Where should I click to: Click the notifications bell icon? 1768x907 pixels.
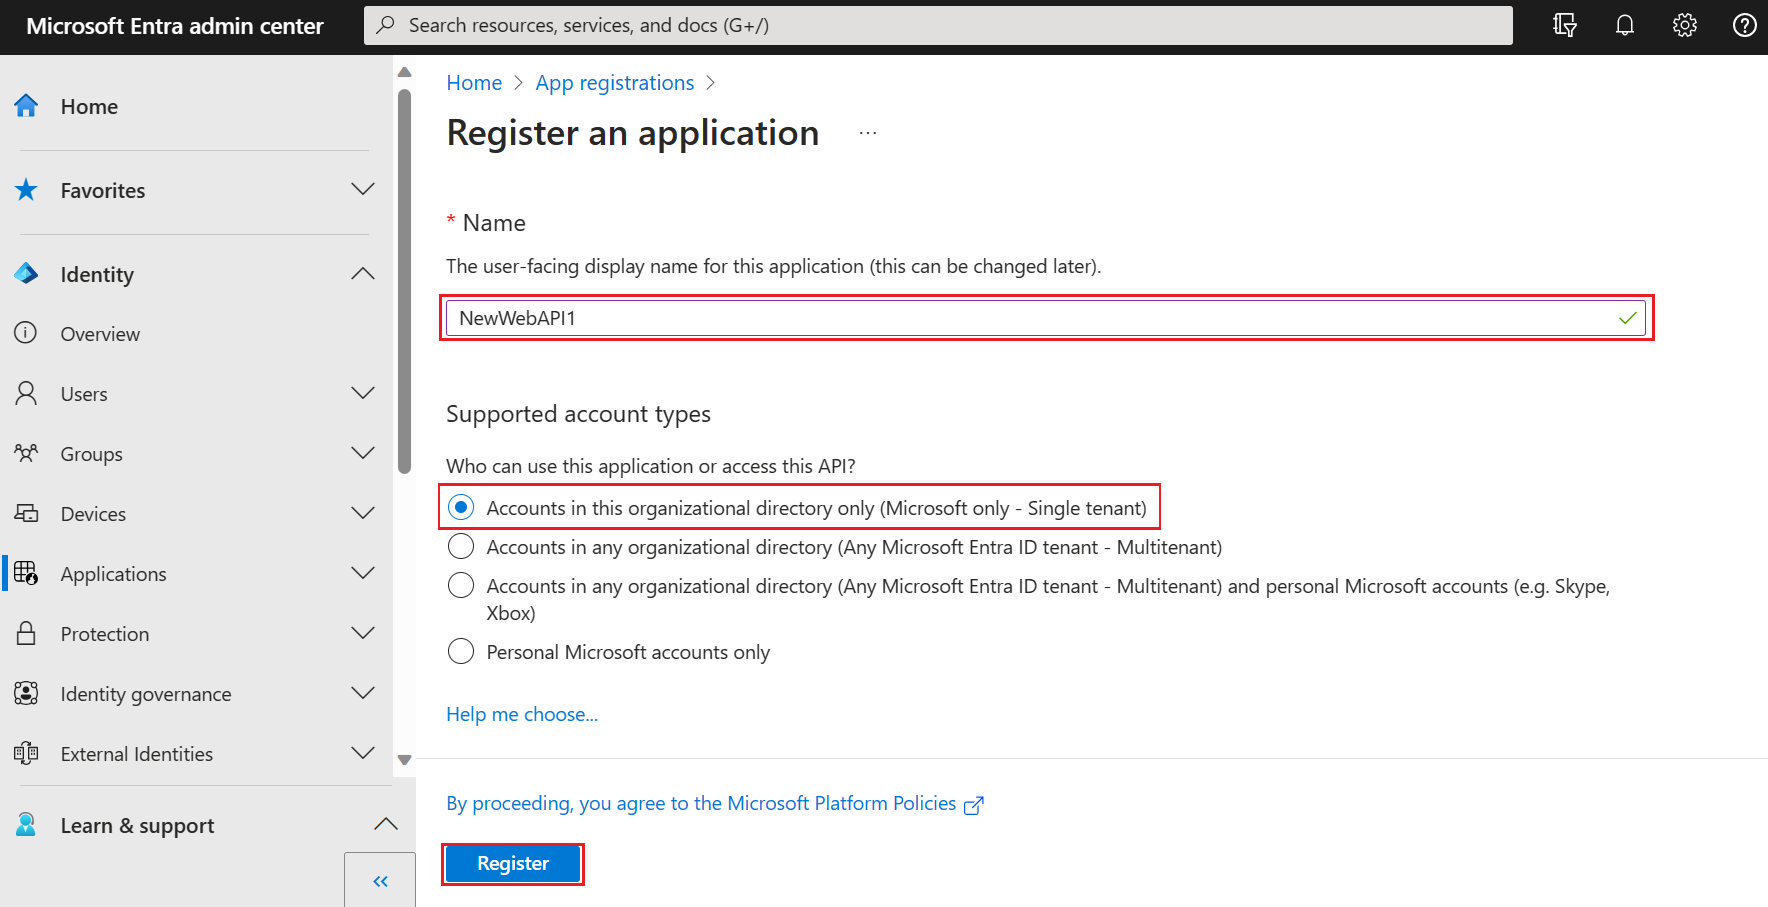(x=1625, y=26)
